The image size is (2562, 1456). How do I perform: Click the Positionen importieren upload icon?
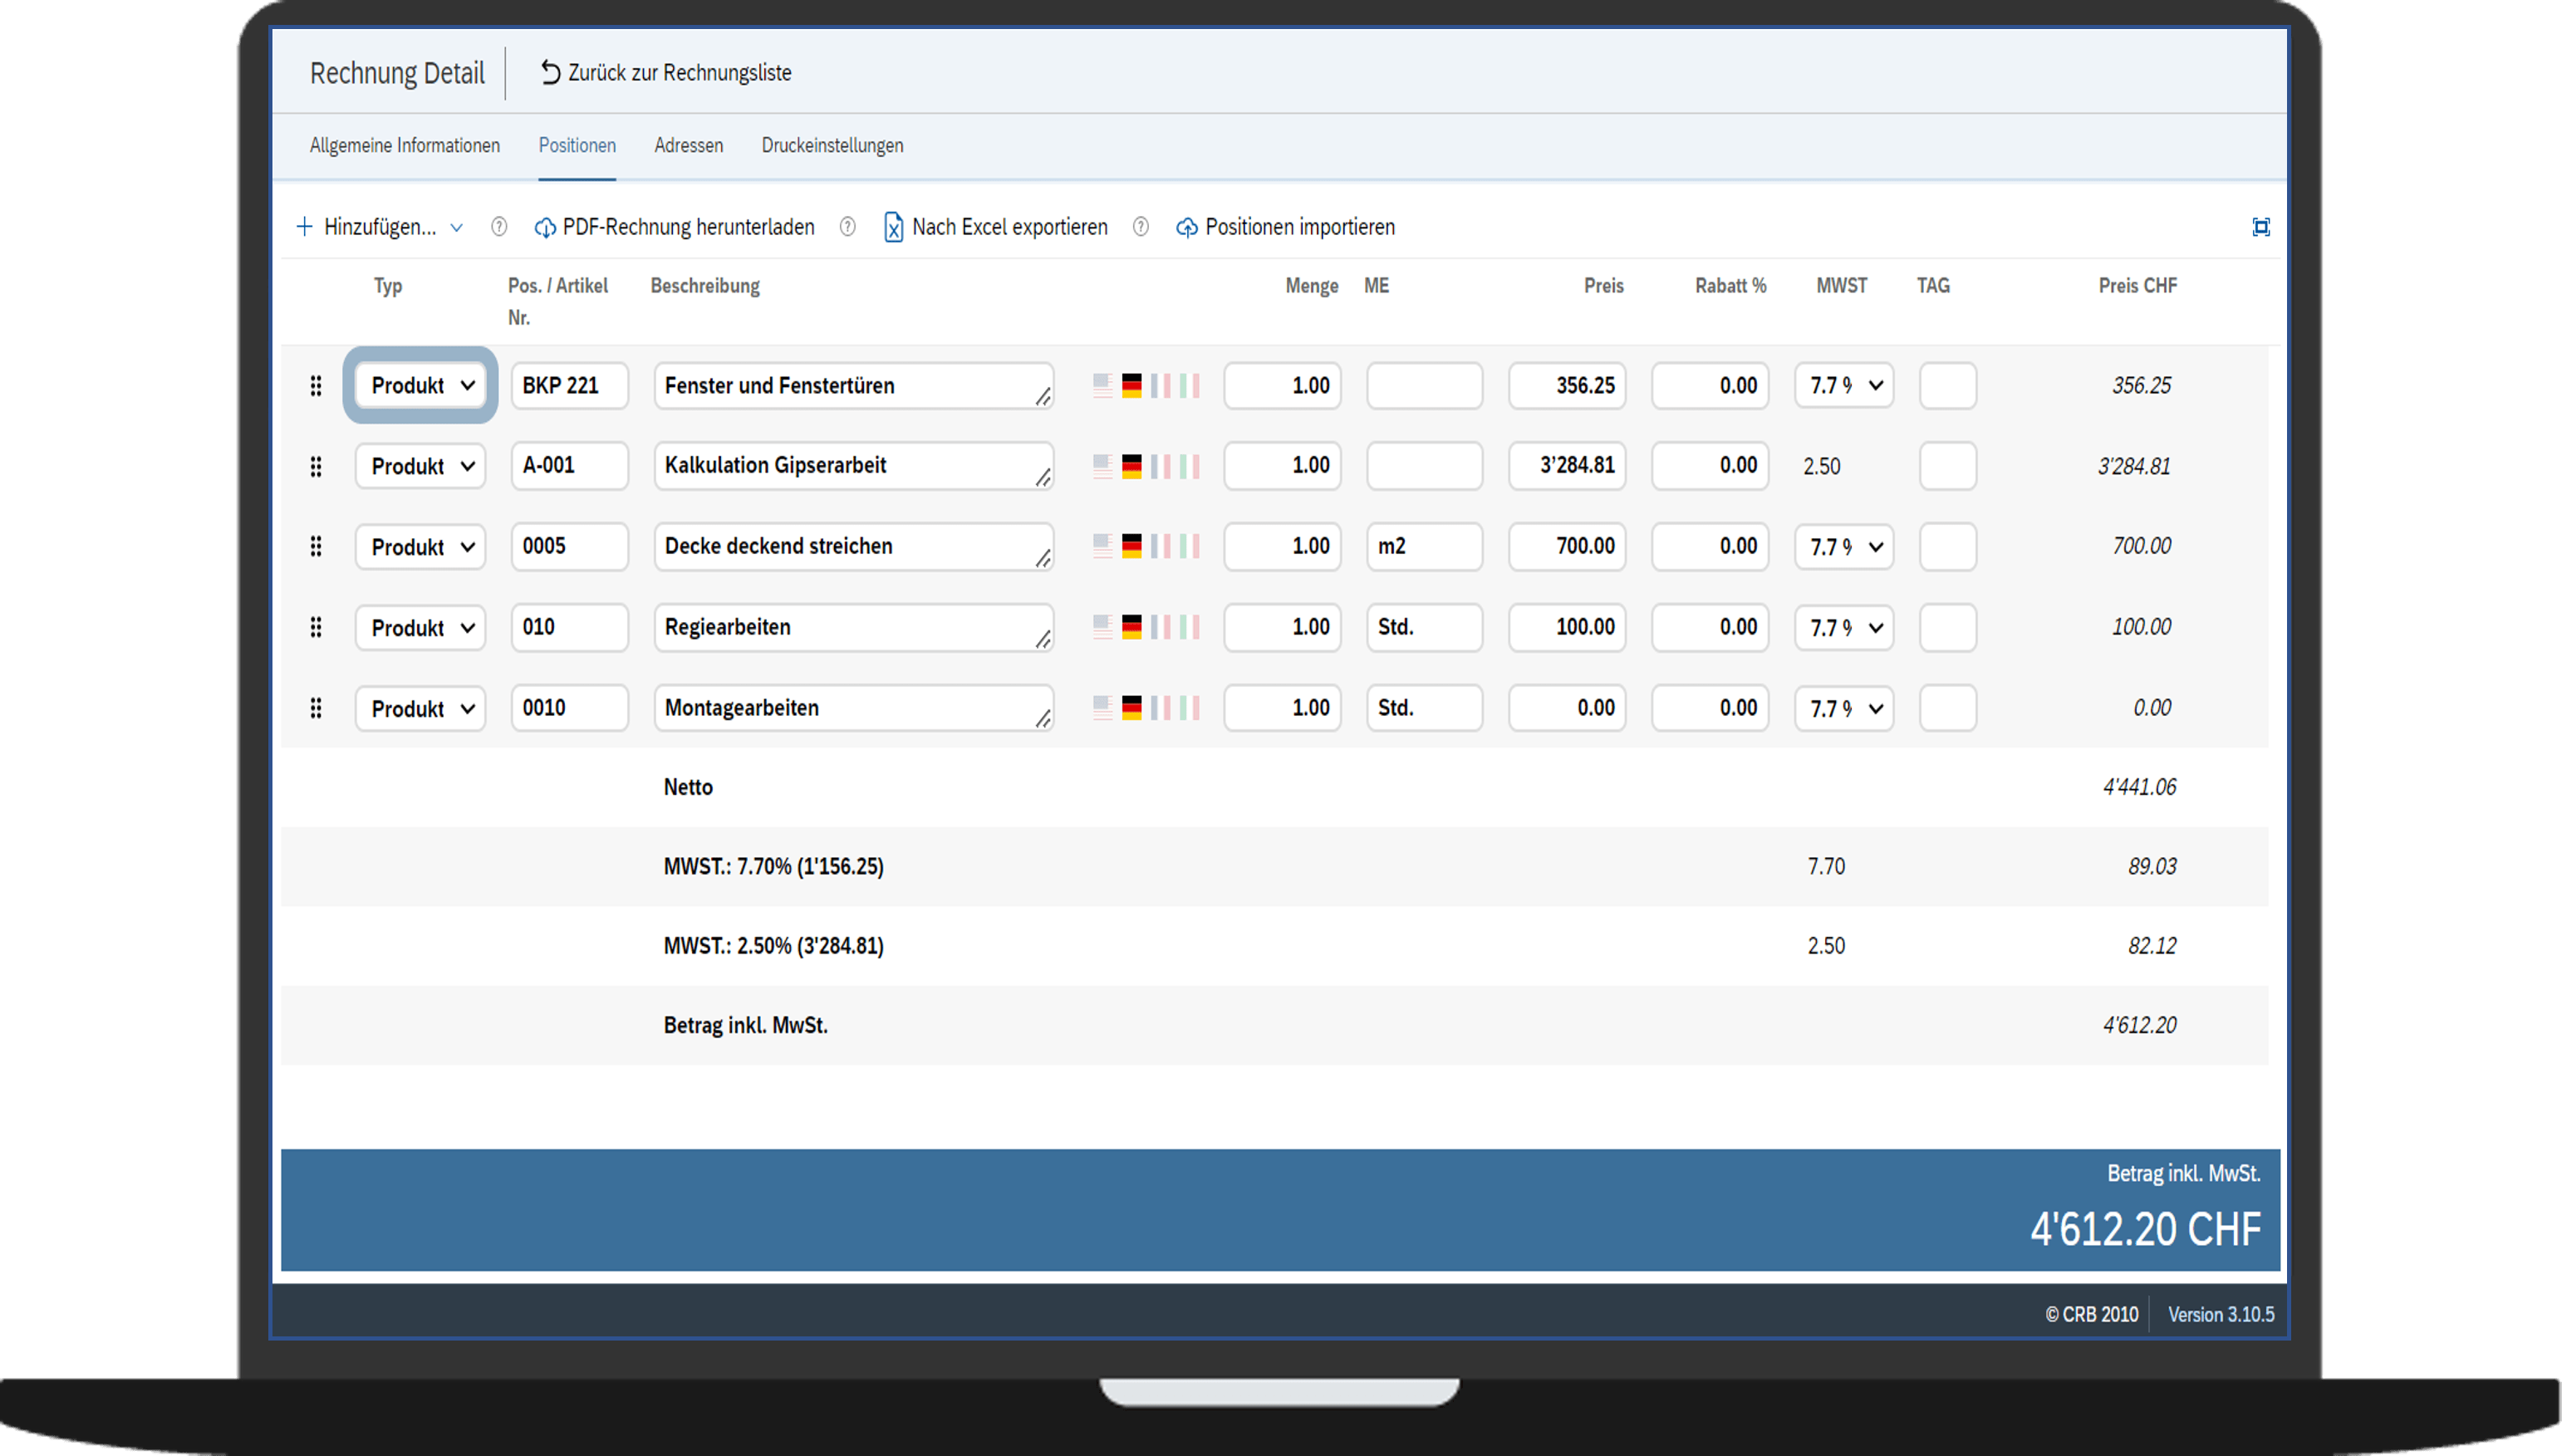pyautogui.click(x=1187, y=228)
